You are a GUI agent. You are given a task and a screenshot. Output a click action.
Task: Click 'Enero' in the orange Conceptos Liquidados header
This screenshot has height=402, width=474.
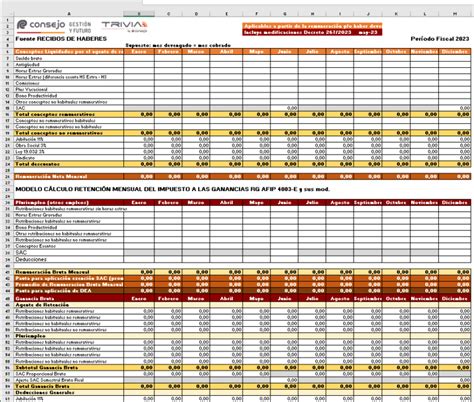(x=139, y=52)
